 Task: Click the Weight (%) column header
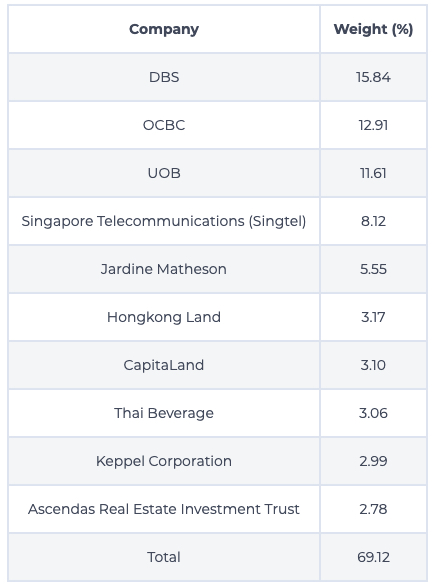[373, 29]
